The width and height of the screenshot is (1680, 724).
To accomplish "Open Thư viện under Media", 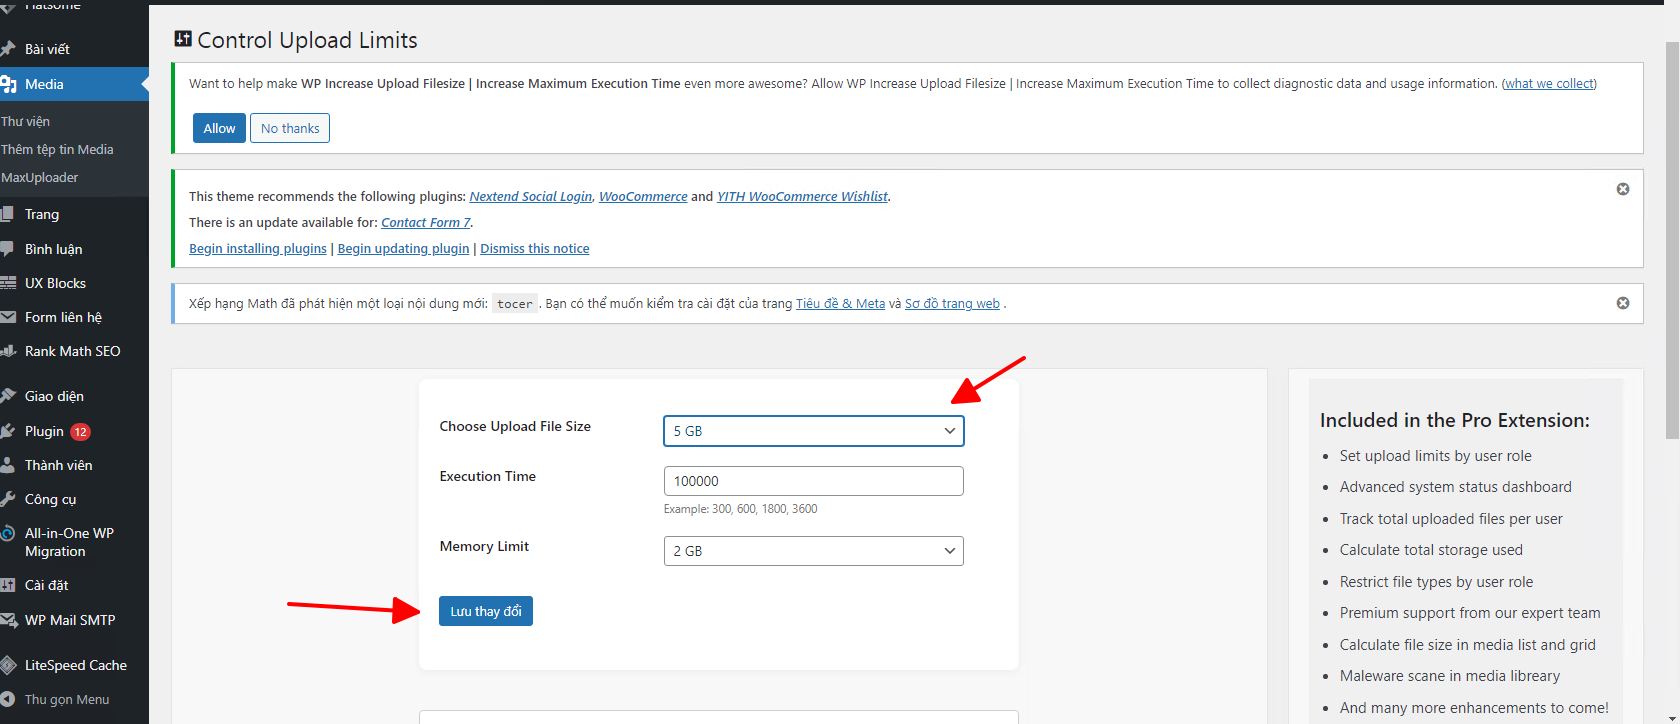I will click(x=25, y=121).
